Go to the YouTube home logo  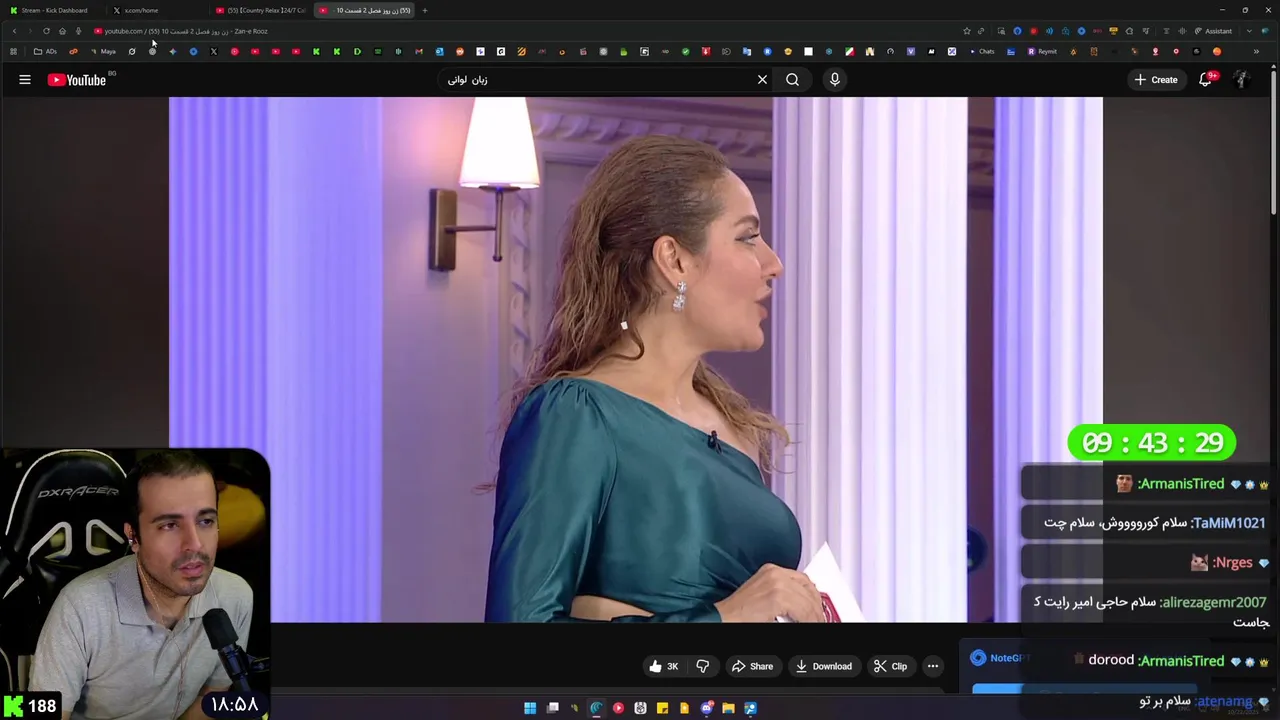77,80
